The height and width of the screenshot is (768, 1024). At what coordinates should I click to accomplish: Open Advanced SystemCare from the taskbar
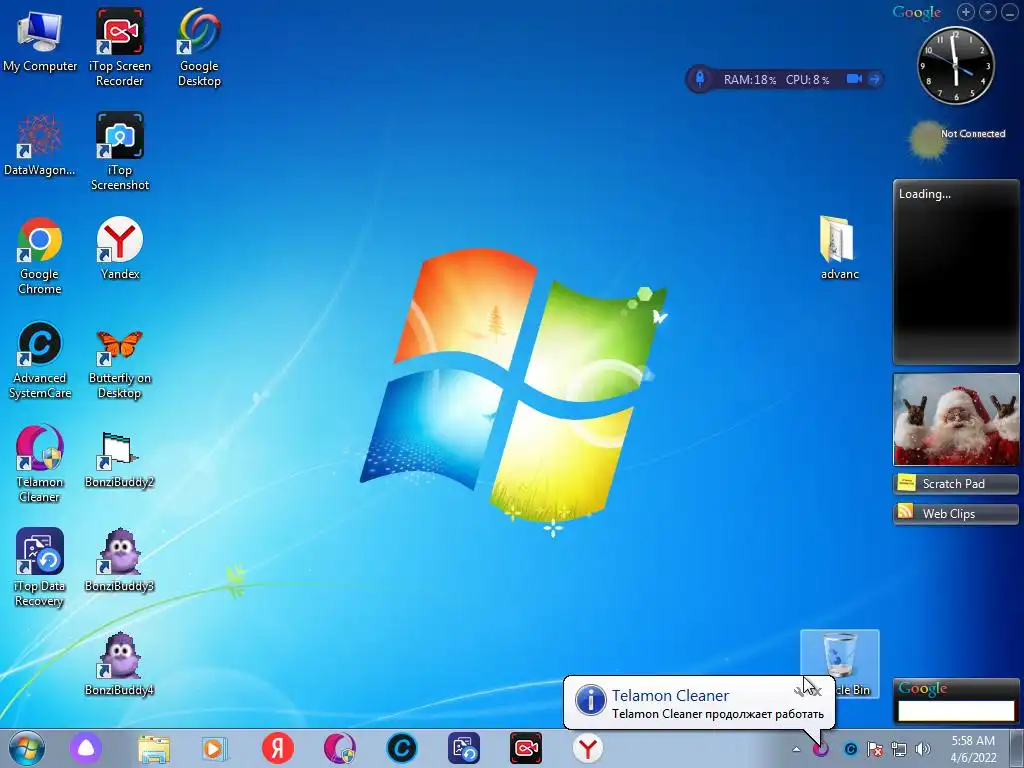click(x=402, y=748)
